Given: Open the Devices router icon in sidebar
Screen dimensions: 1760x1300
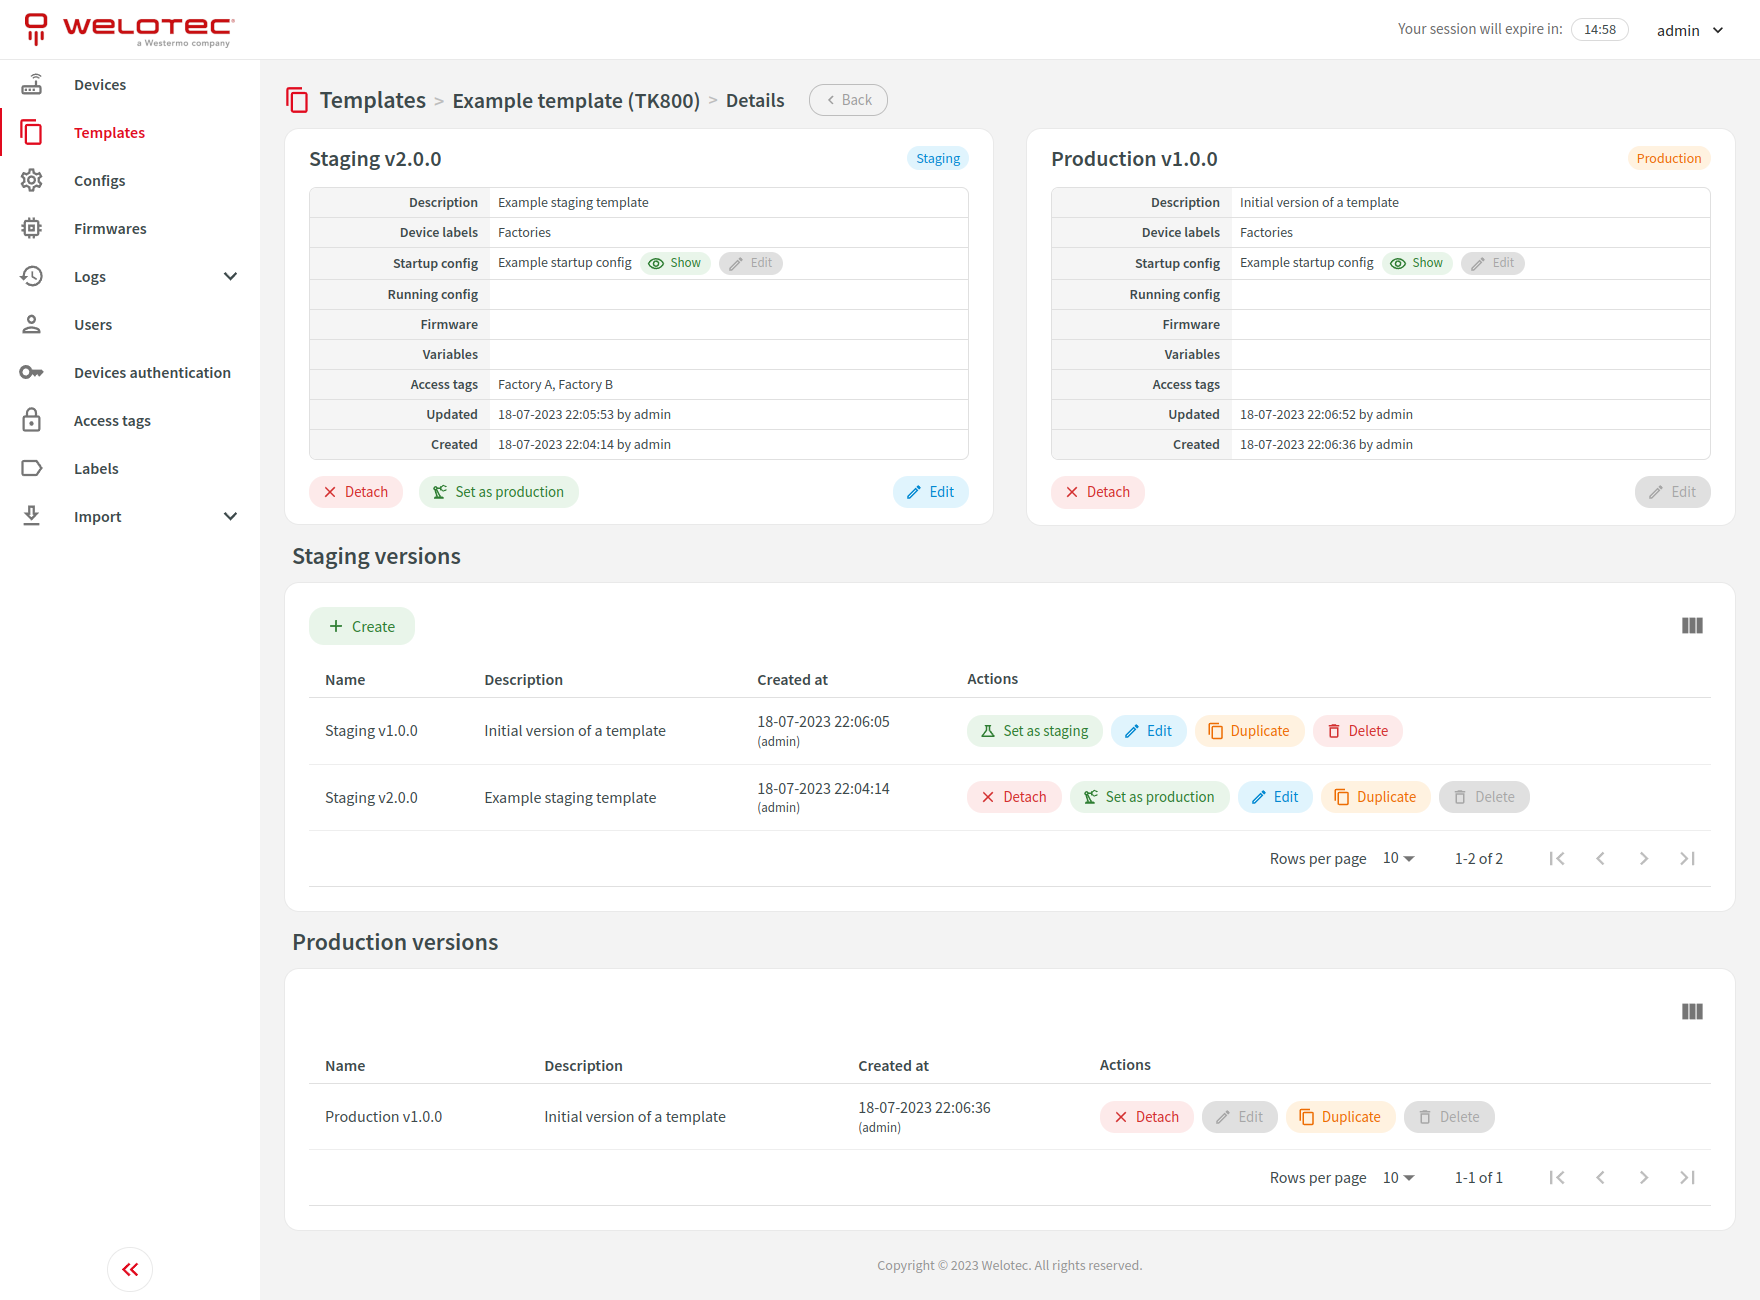Looking at the screenshot, I should tap(32, 85).
